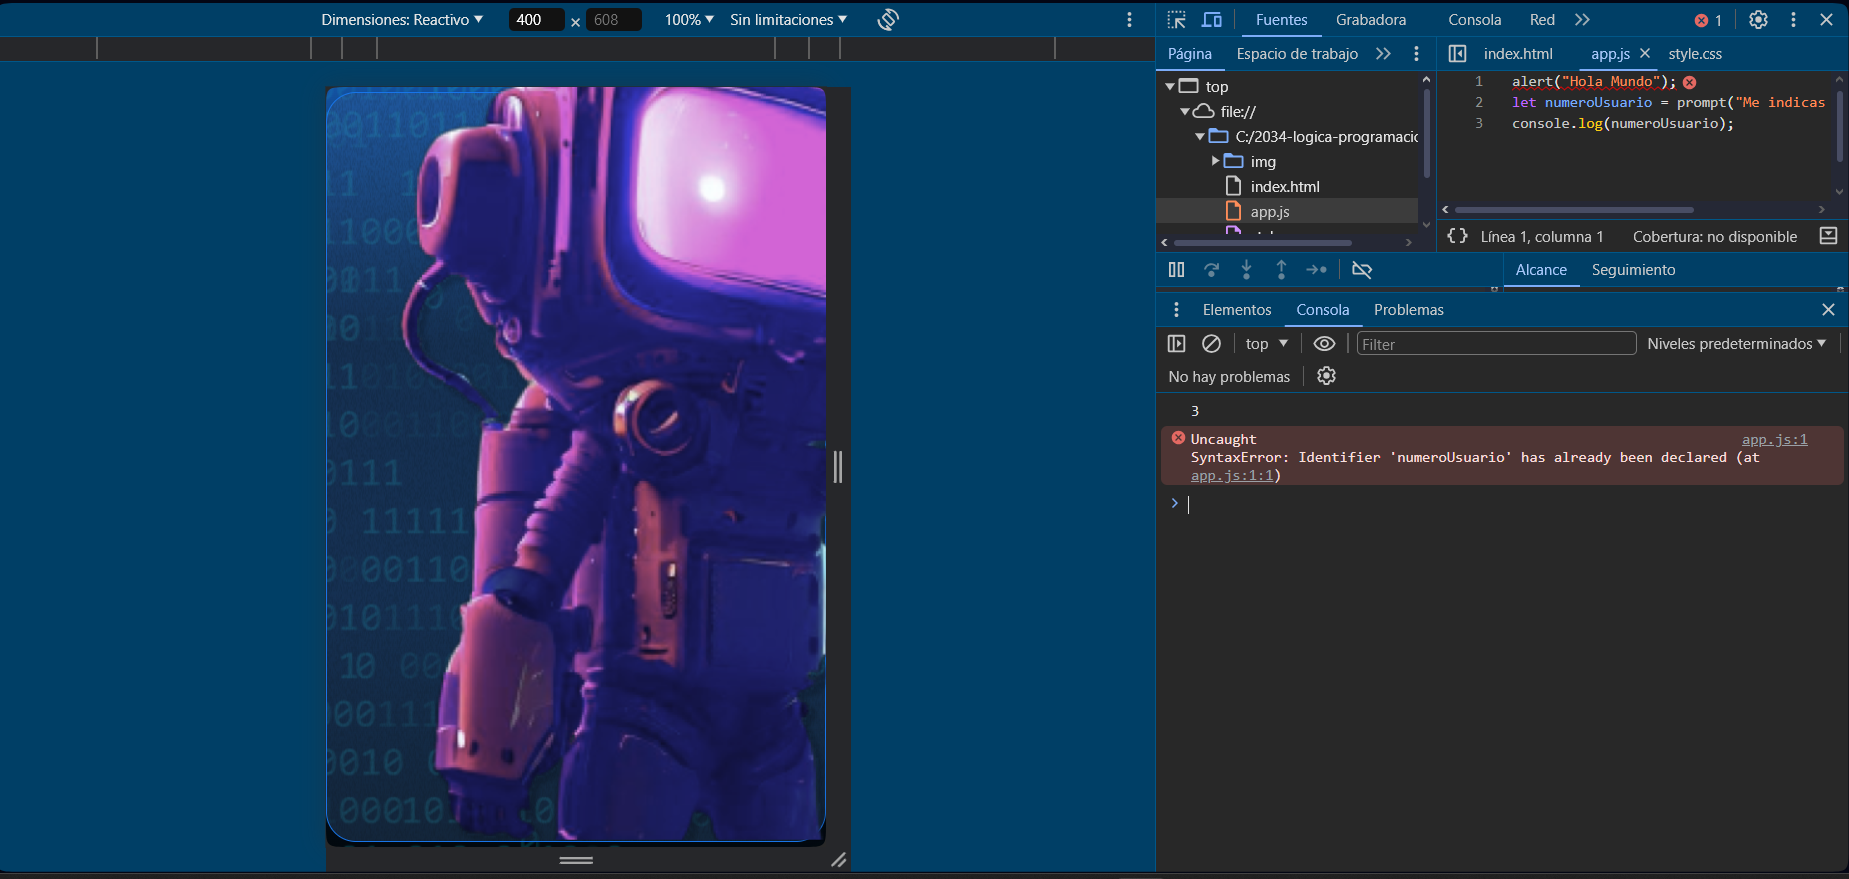
Task: Activate the inspect element picker icon
Action: pos(1176,20)
